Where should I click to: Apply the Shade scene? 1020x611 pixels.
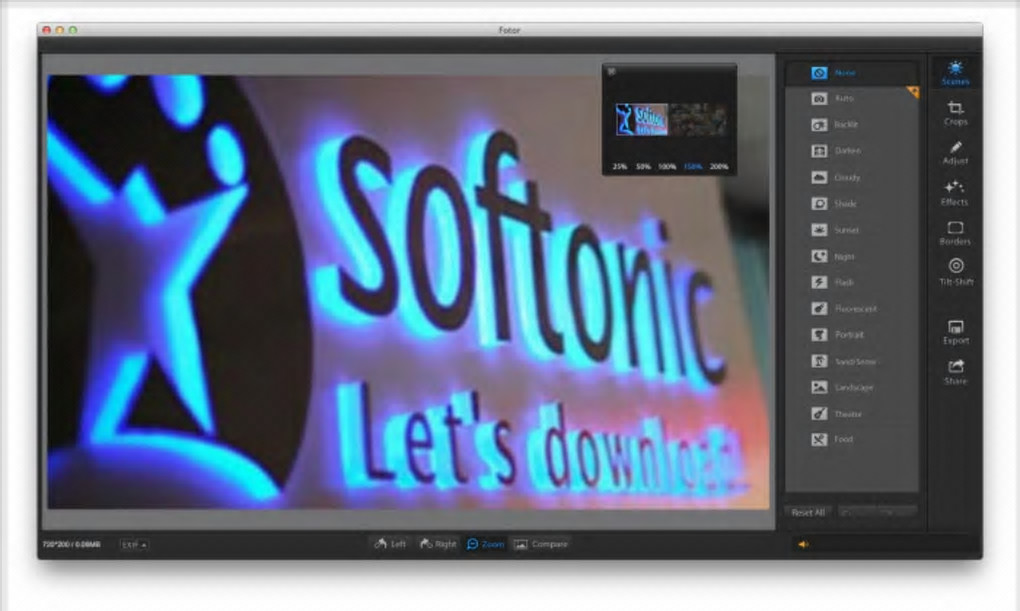coord(851,204)
